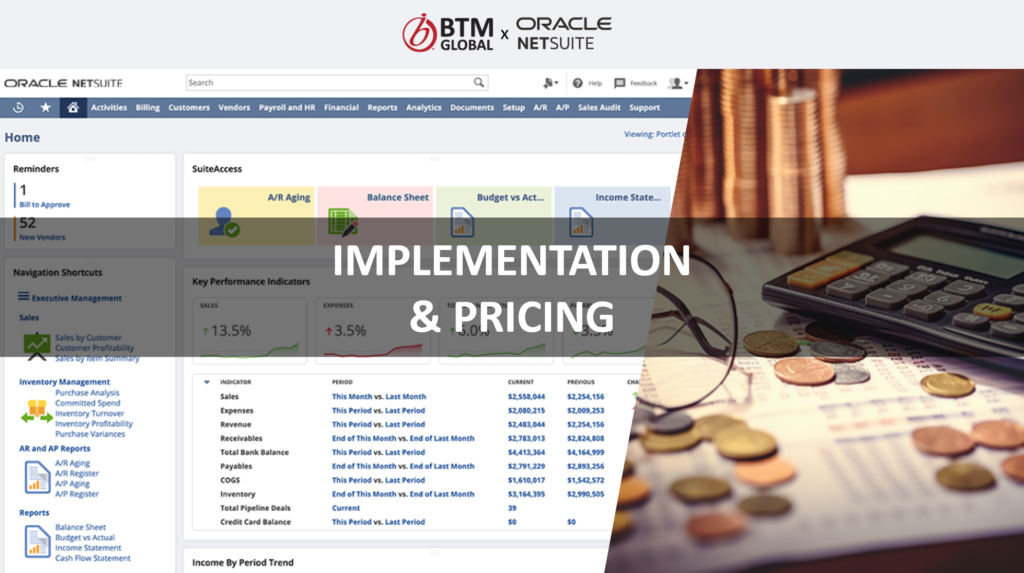This screenshot has height=573, width=1024.
Task: Click the Sales 'Last Month' period link
Action: [406, 397]
